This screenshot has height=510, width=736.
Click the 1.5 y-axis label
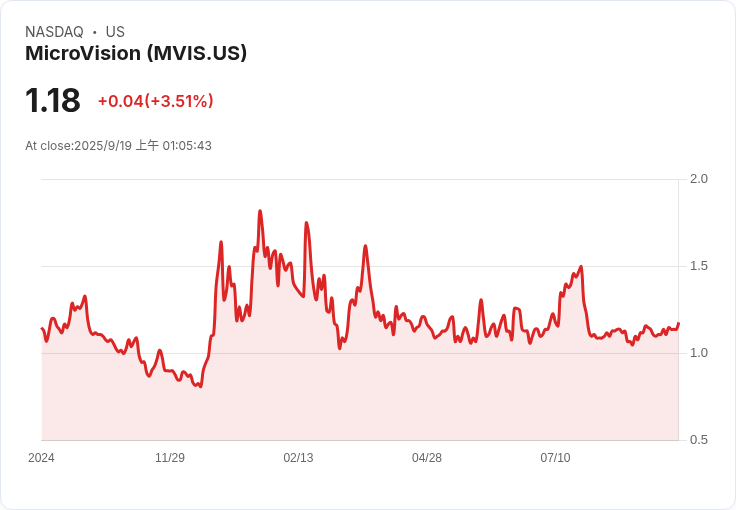coord(698,266)
